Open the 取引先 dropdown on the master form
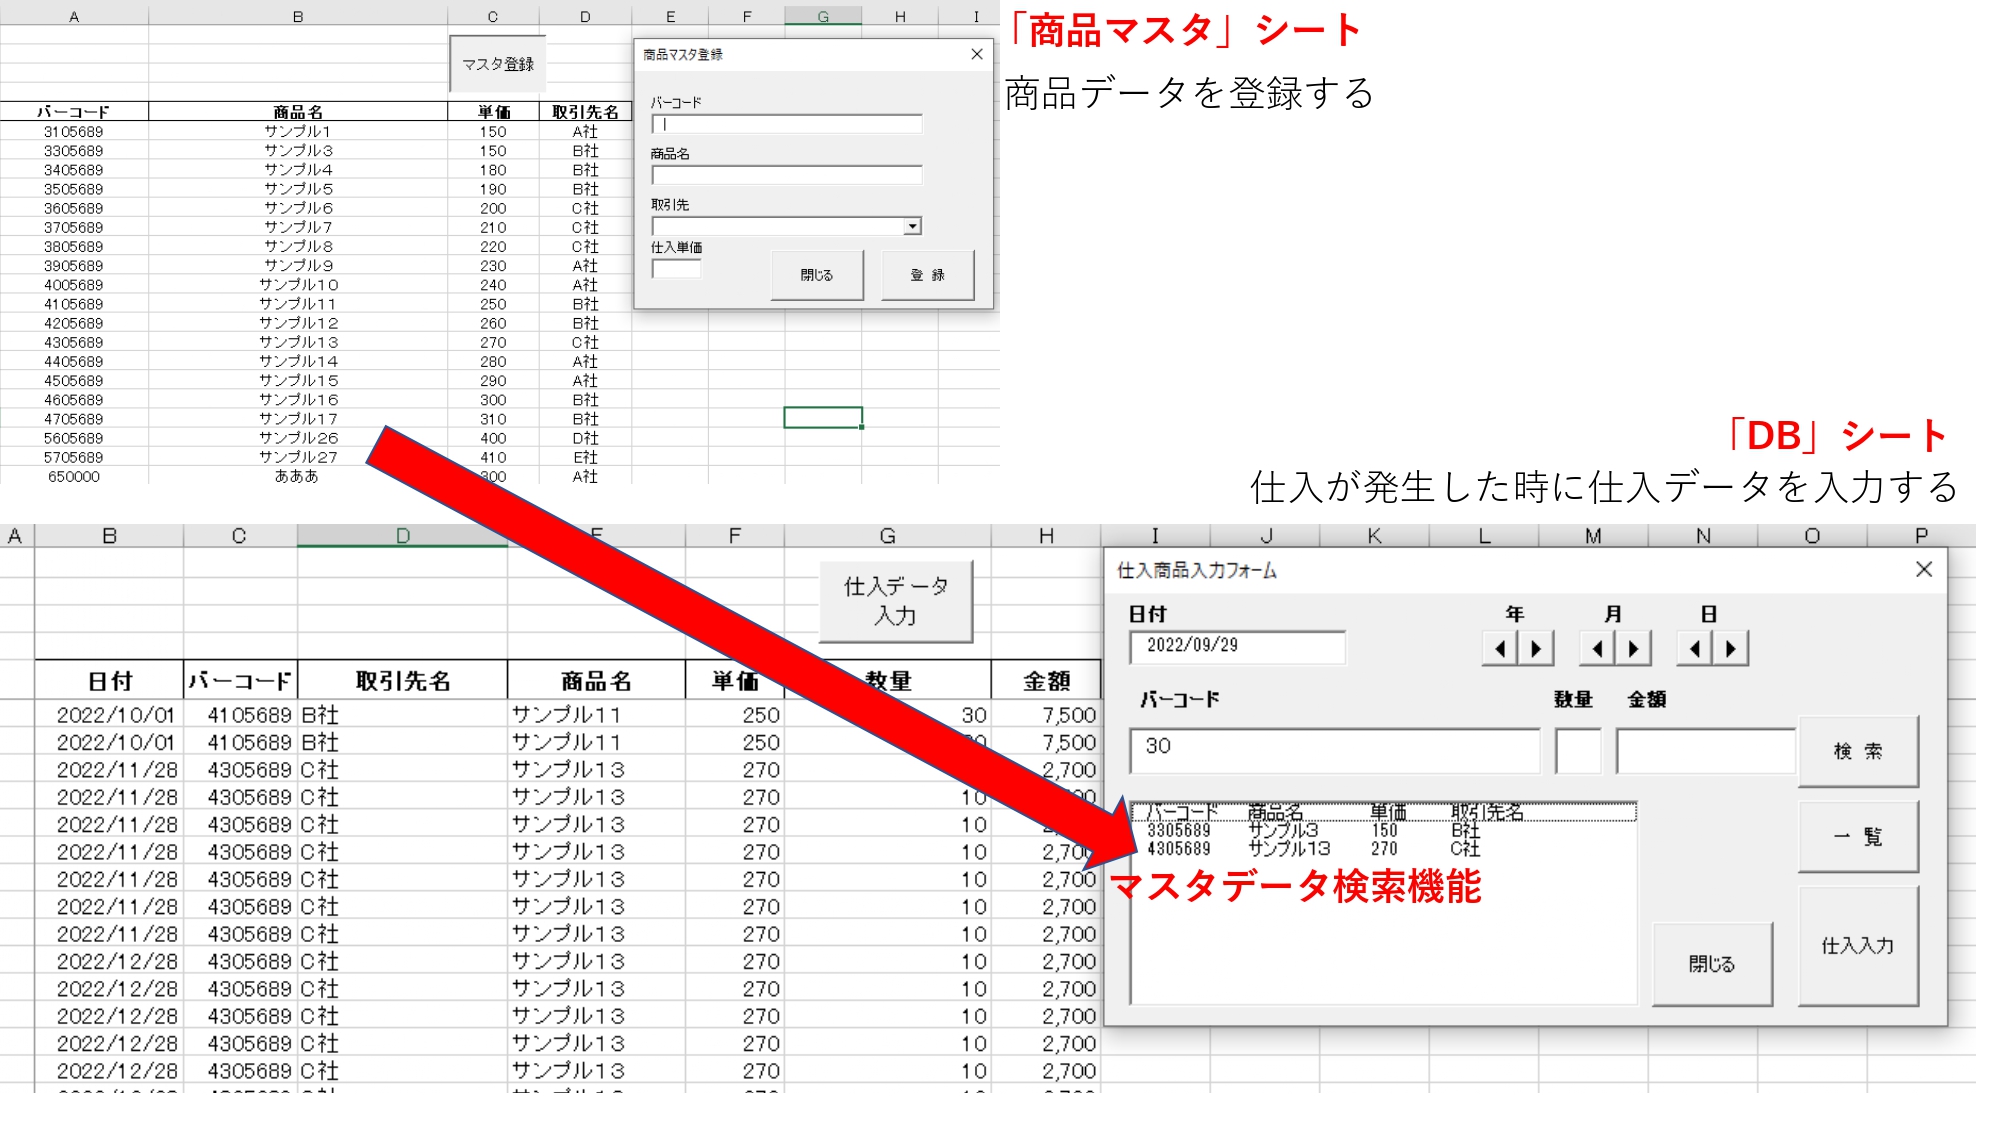This screenshot has width=2000, height=1125. (x=913, y=225)
